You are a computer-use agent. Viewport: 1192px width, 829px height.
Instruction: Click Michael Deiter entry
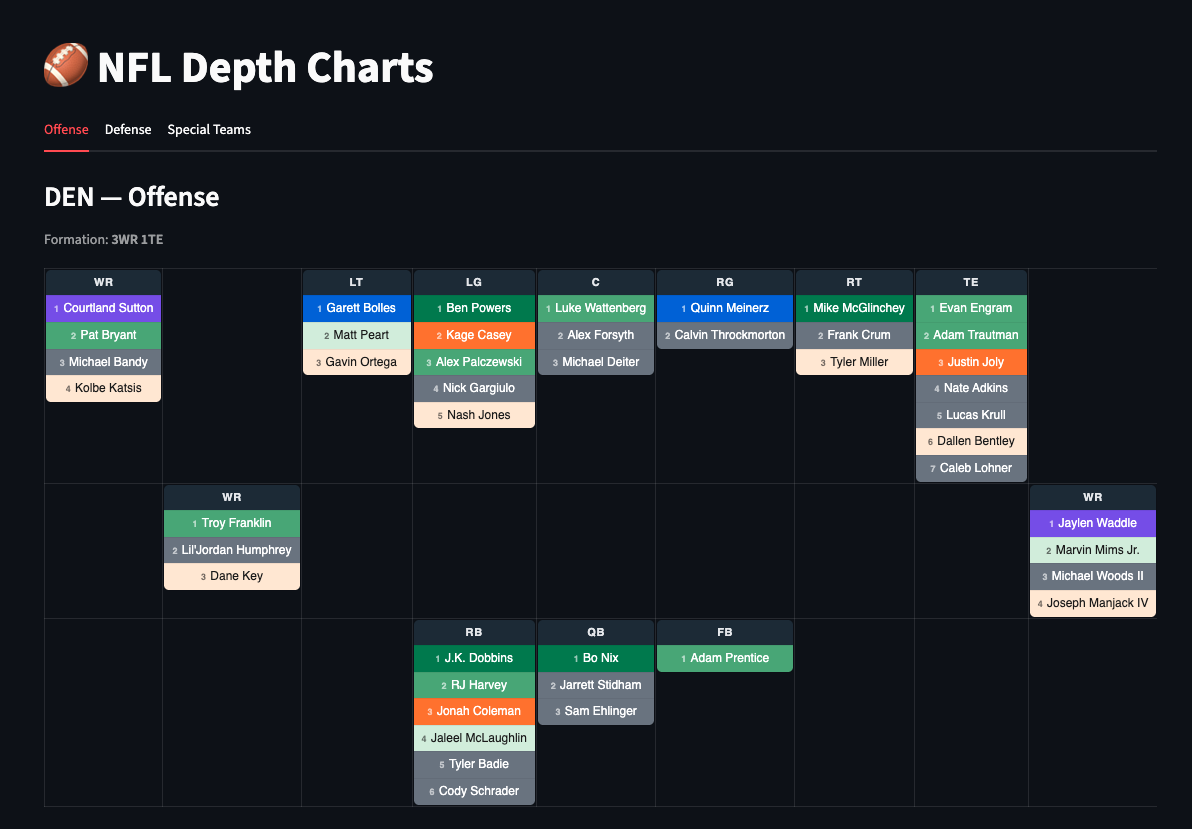tap(596, 362)
